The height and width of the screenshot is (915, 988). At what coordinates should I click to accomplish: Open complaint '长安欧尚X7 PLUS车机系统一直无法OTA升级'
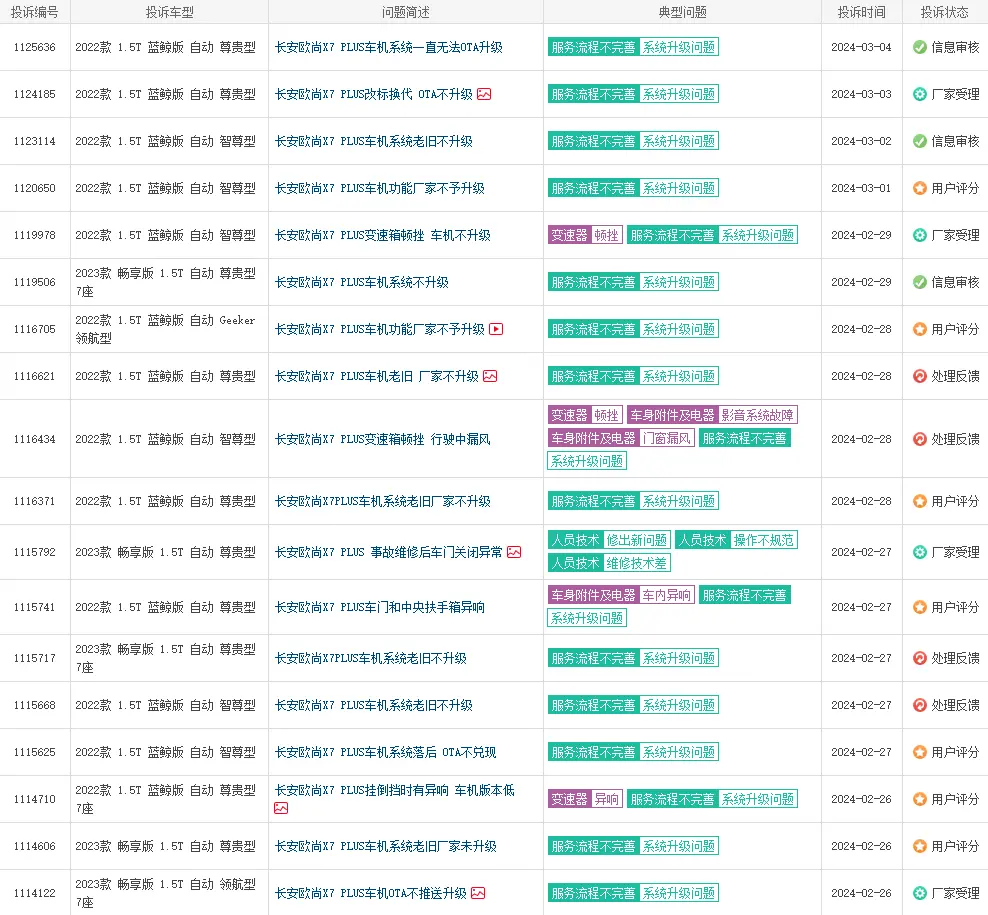(x=389, y=47)
